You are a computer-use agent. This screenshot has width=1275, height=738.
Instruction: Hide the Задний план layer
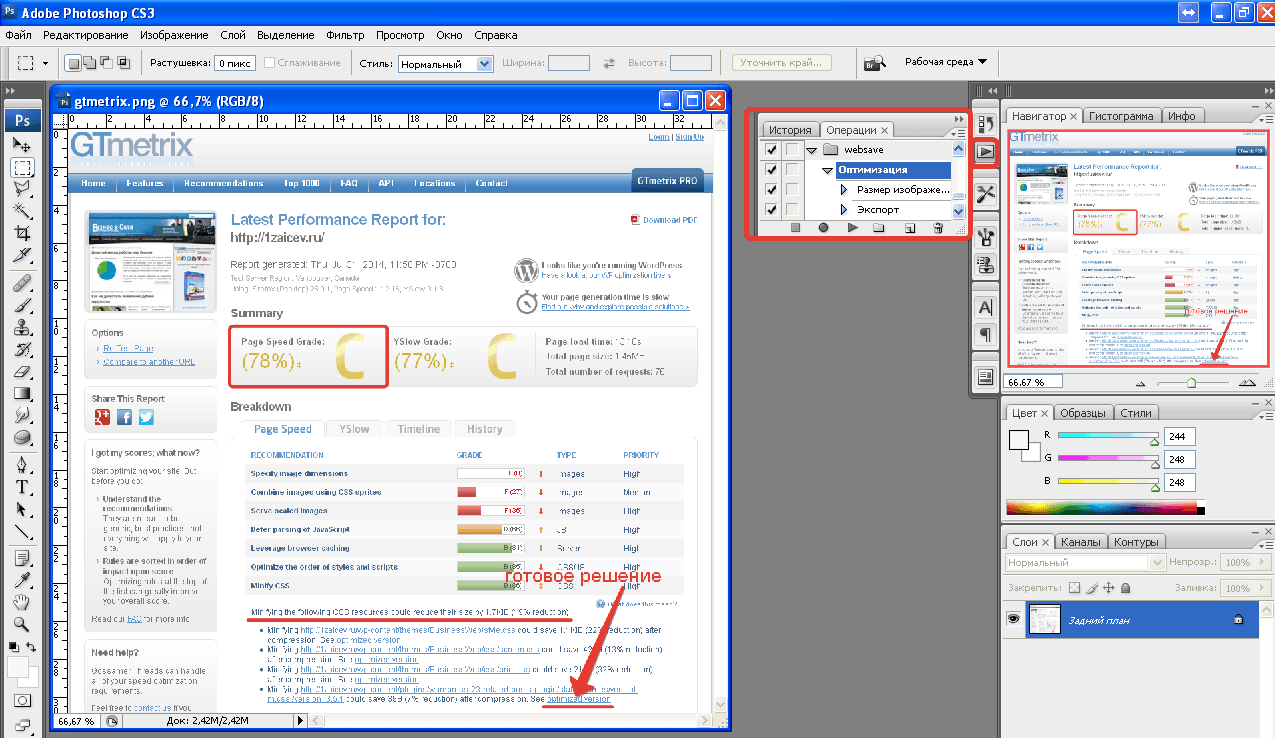1014,620
